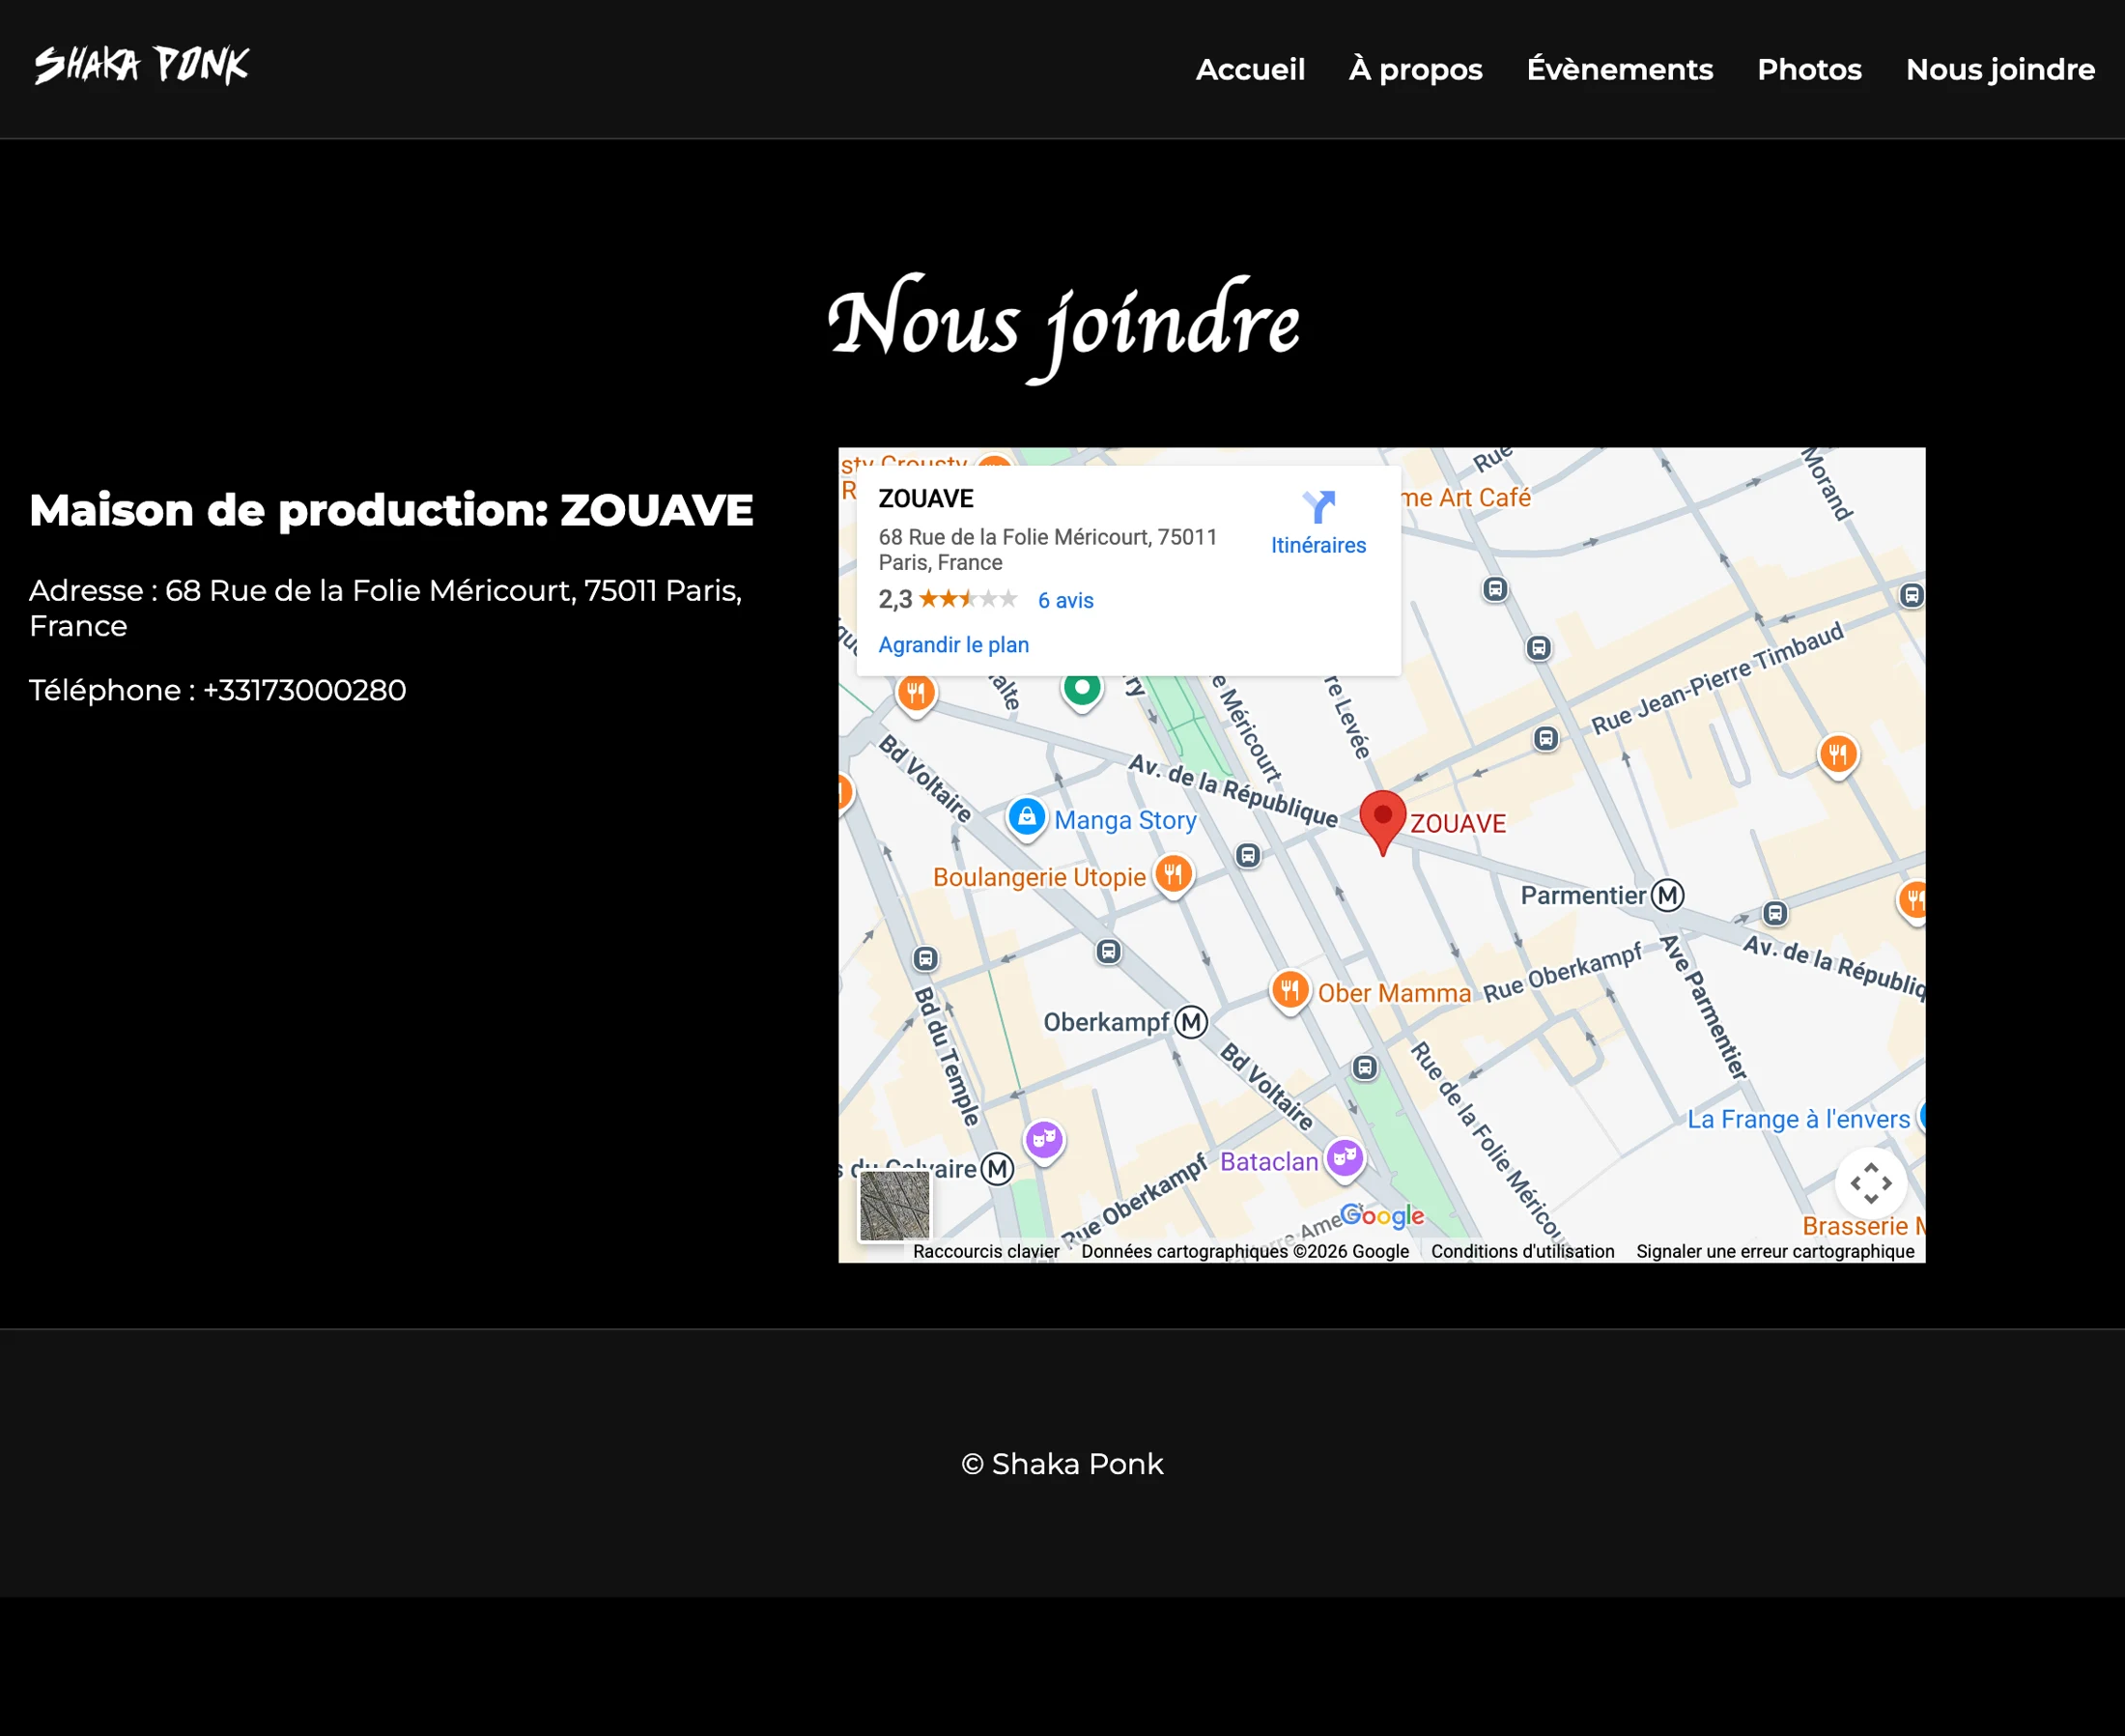This screenshot has height=1736, width=2125.
Task: Click the purple theatre marker above Calvaire
Action: [1044, 1139]
